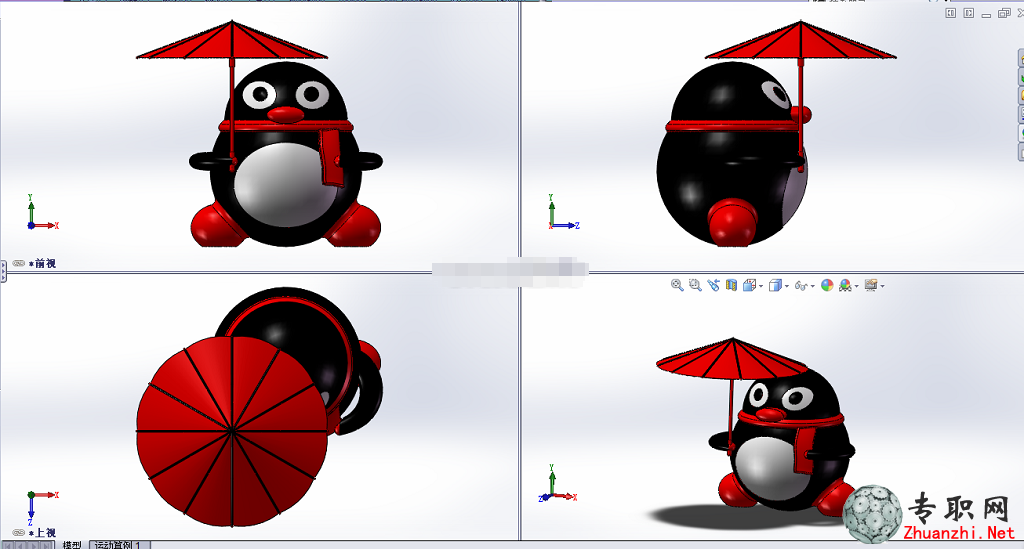Click the Display Style cube icon

click(x=776, y=285)
